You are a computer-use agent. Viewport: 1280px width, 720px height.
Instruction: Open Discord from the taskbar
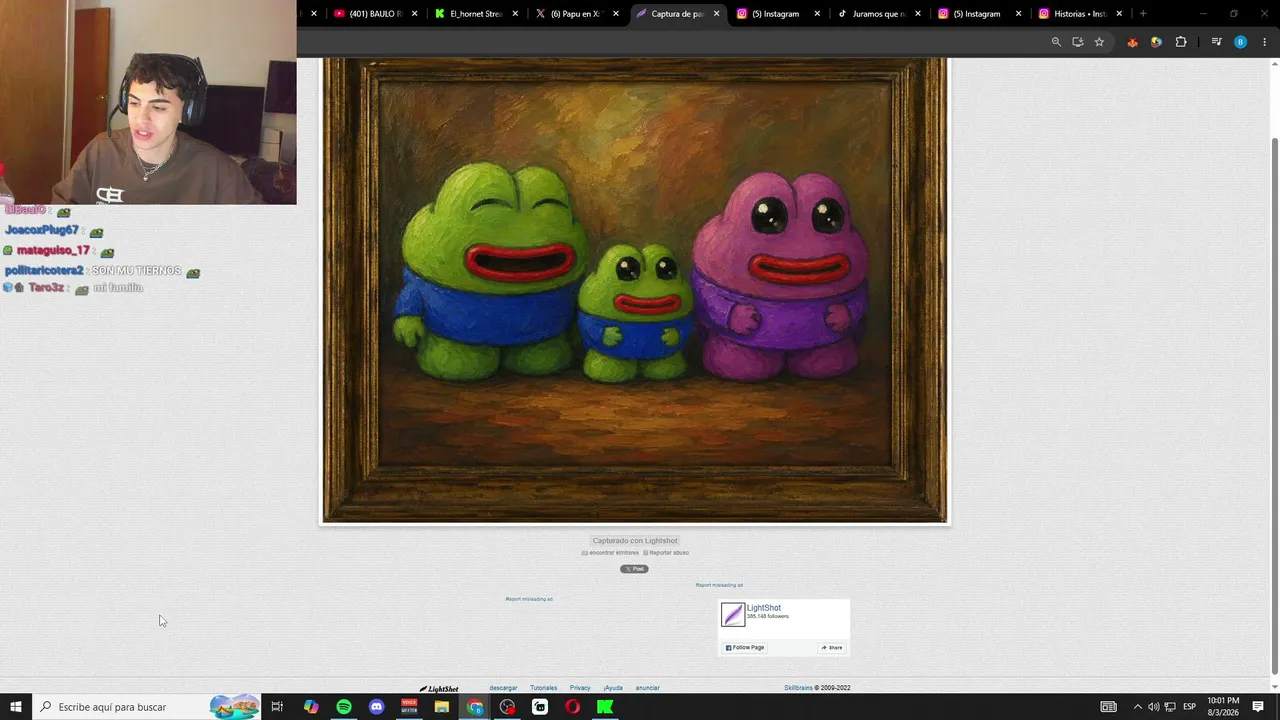coord(377,707)
